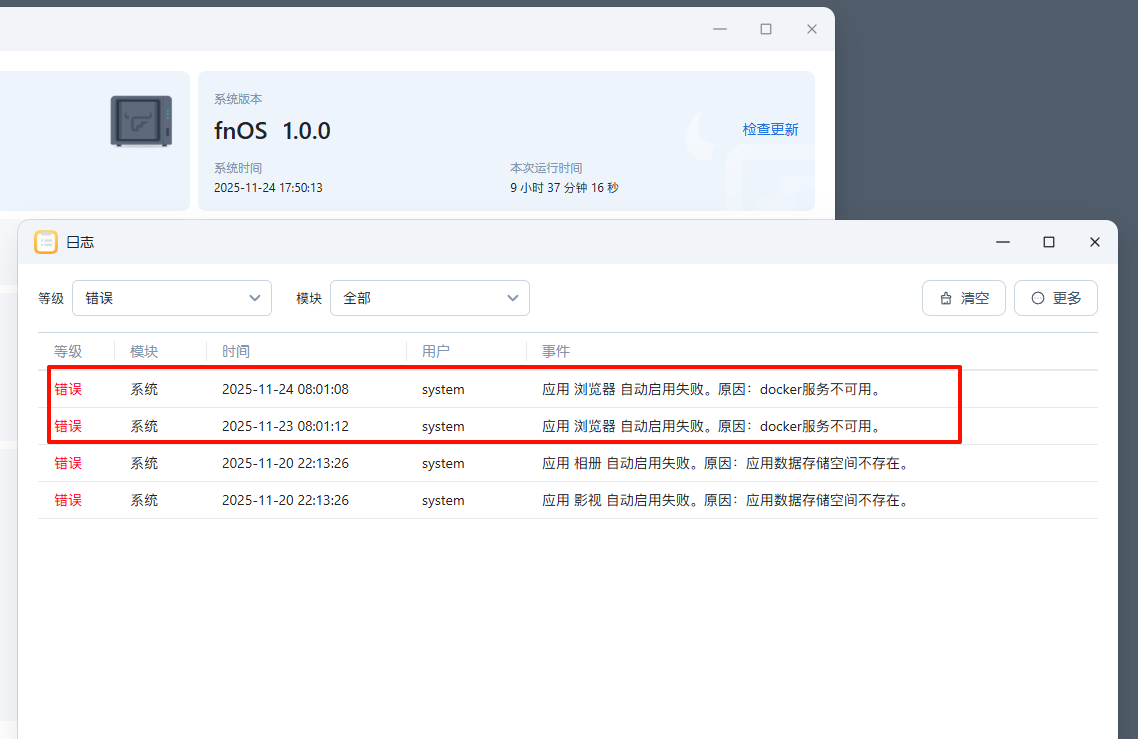Click the 等级 column header

tap(68, 352)
